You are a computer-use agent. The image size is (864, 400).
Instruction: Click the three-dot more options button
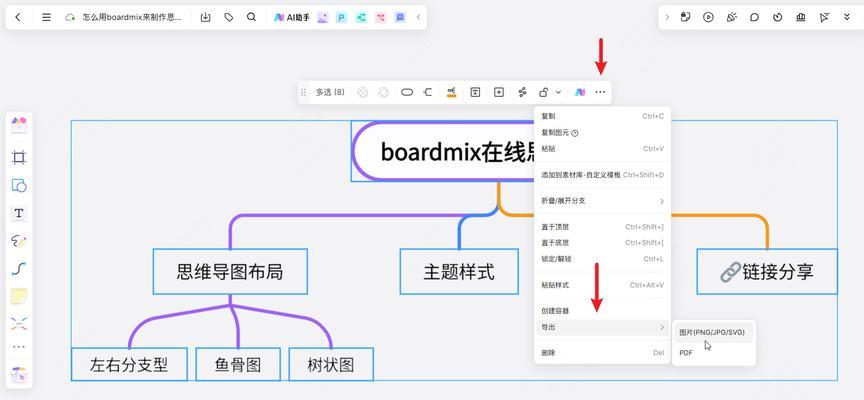[x=600, y=93]
